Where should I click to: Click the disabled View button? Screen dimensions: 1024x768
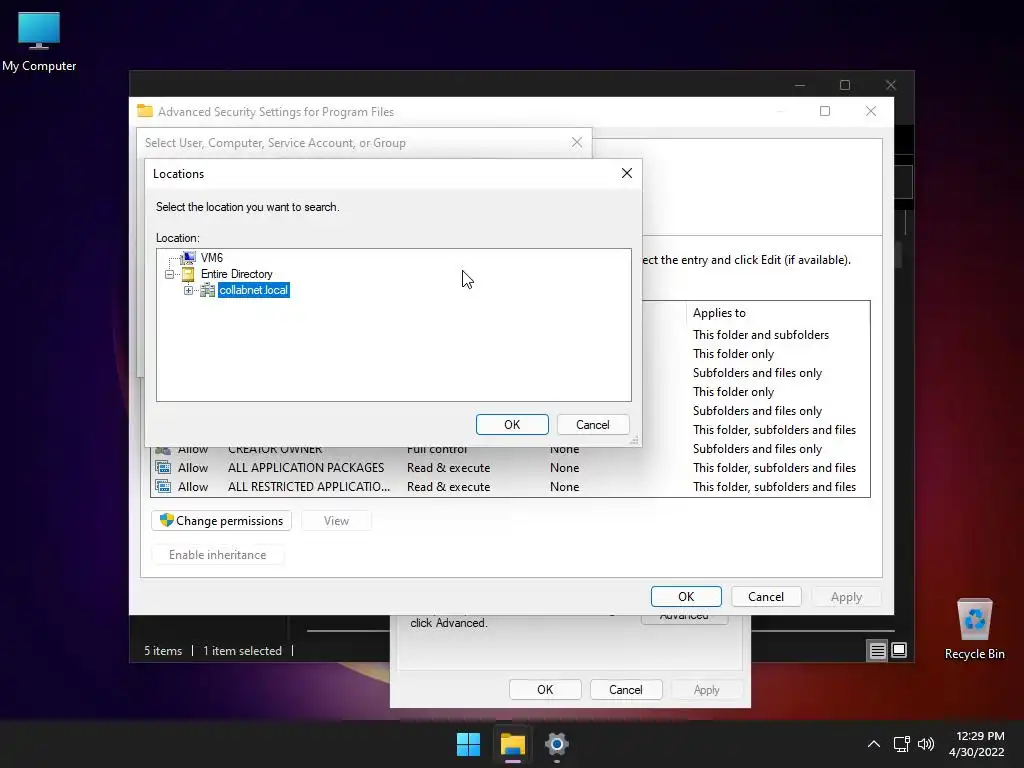[x=336, y=520]
